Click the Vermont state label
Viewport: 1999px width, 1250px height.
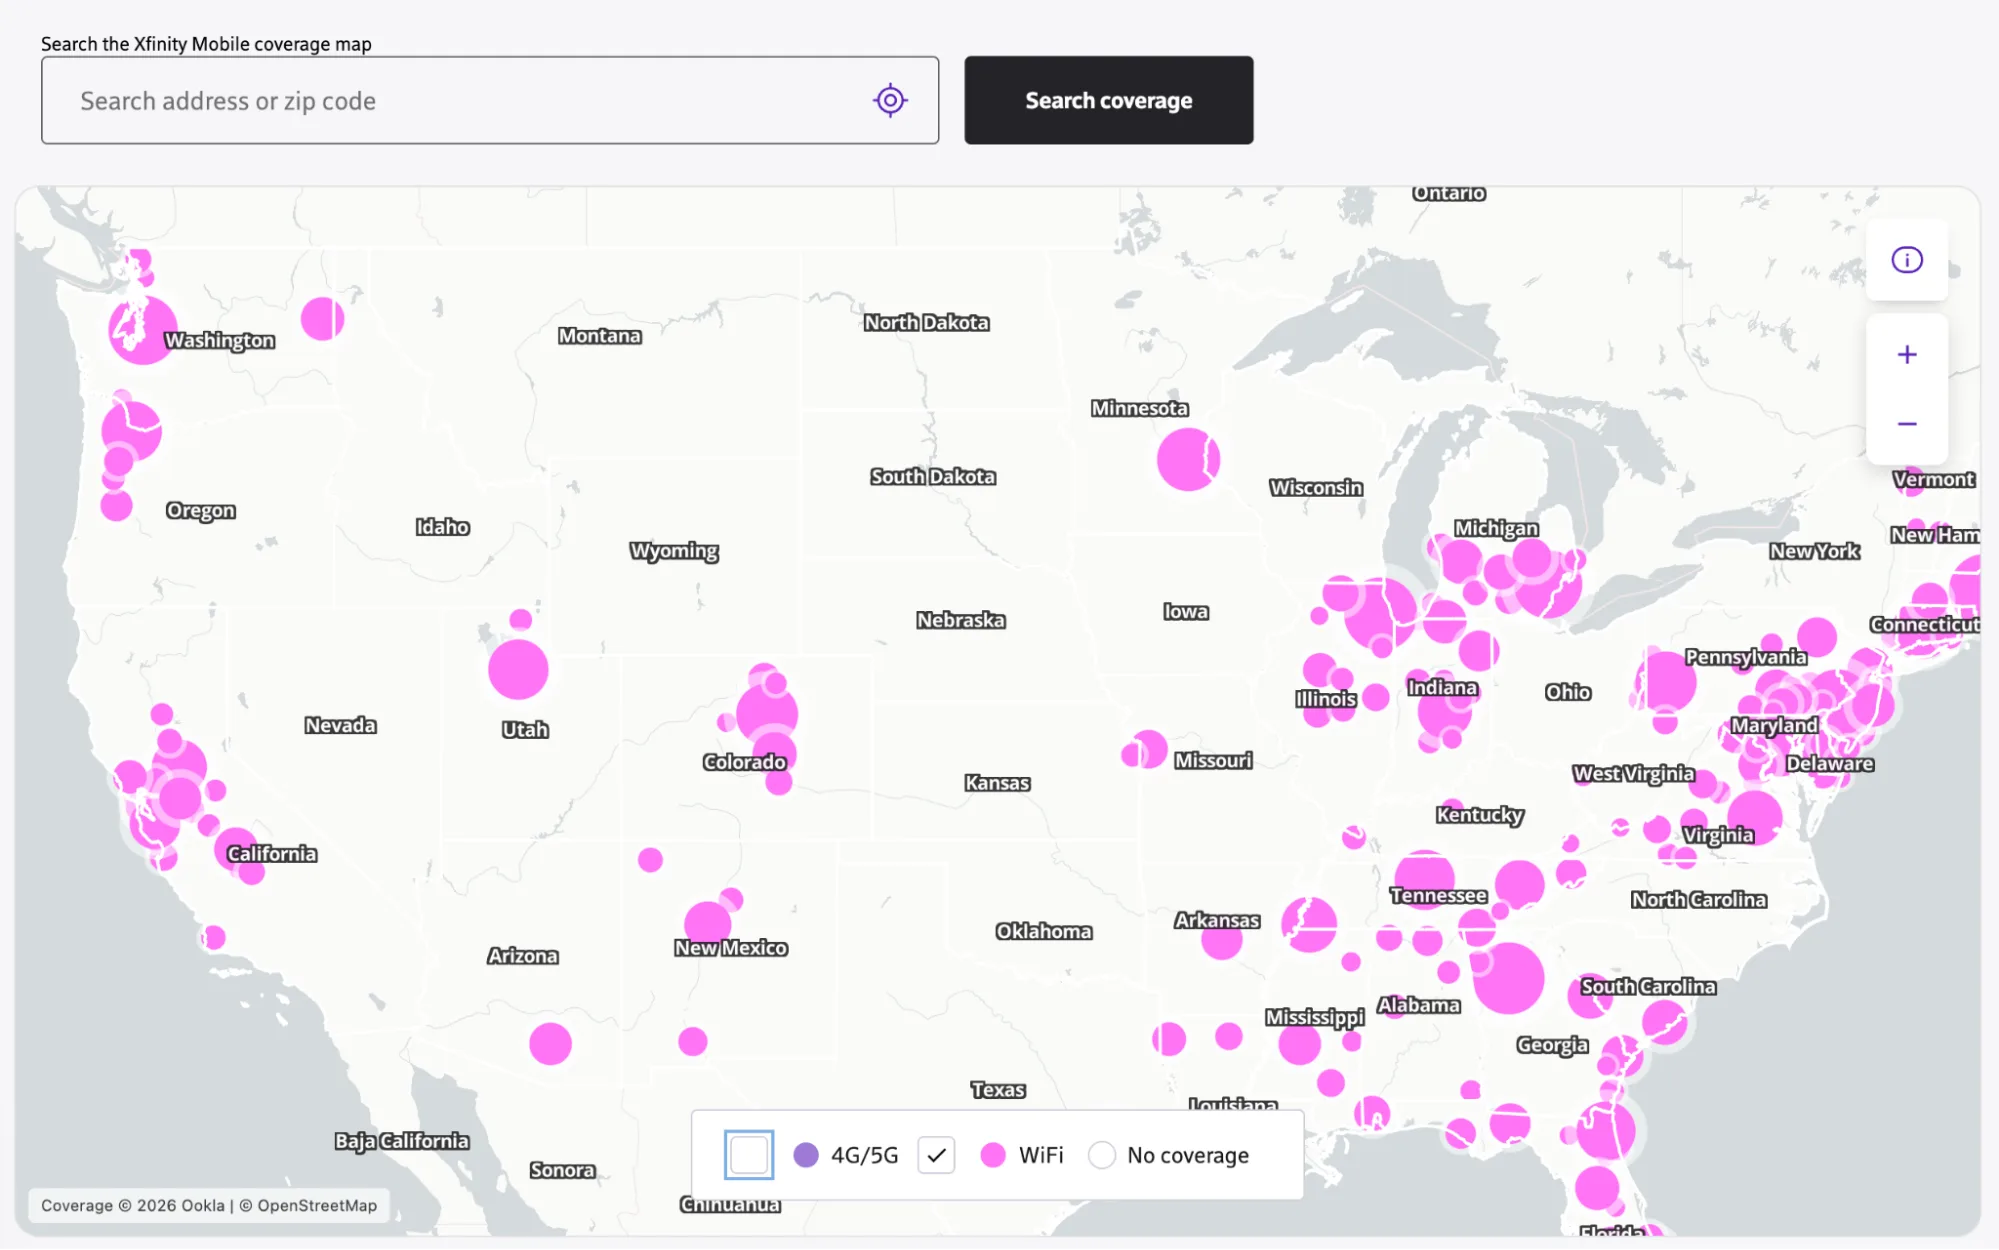coord(1932,480)
